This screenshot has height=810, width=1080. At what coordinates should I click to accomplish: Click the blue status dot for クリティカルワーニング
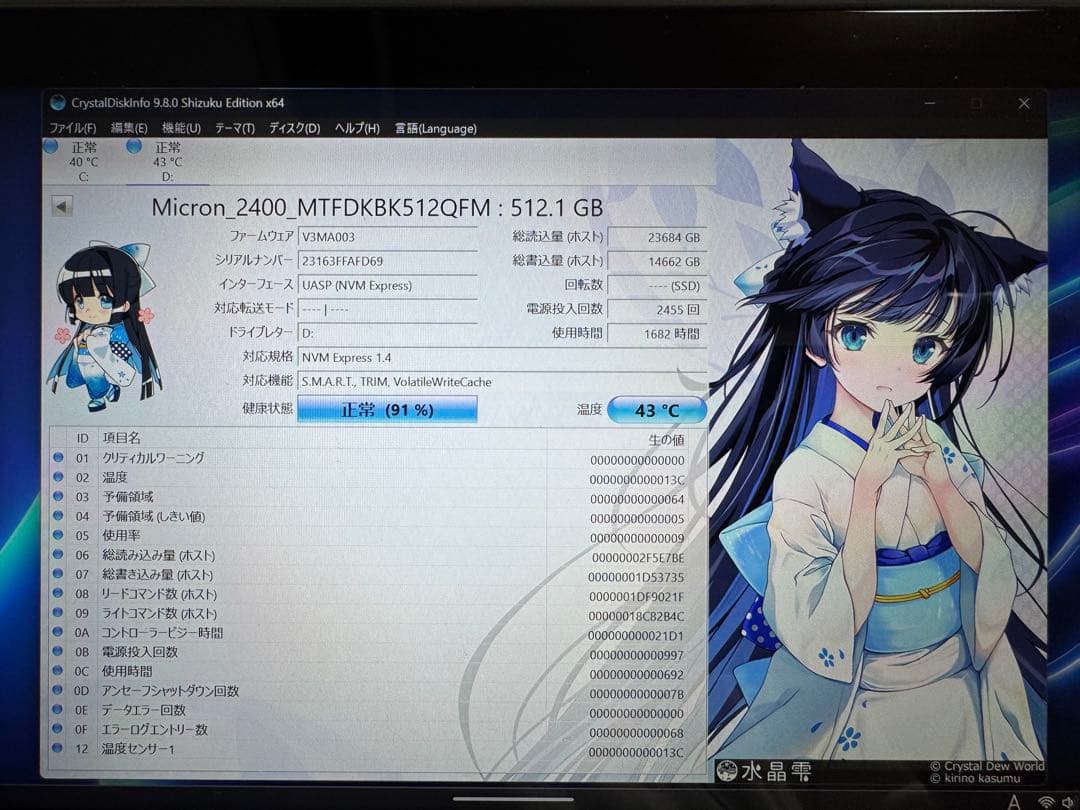[59, 457]
